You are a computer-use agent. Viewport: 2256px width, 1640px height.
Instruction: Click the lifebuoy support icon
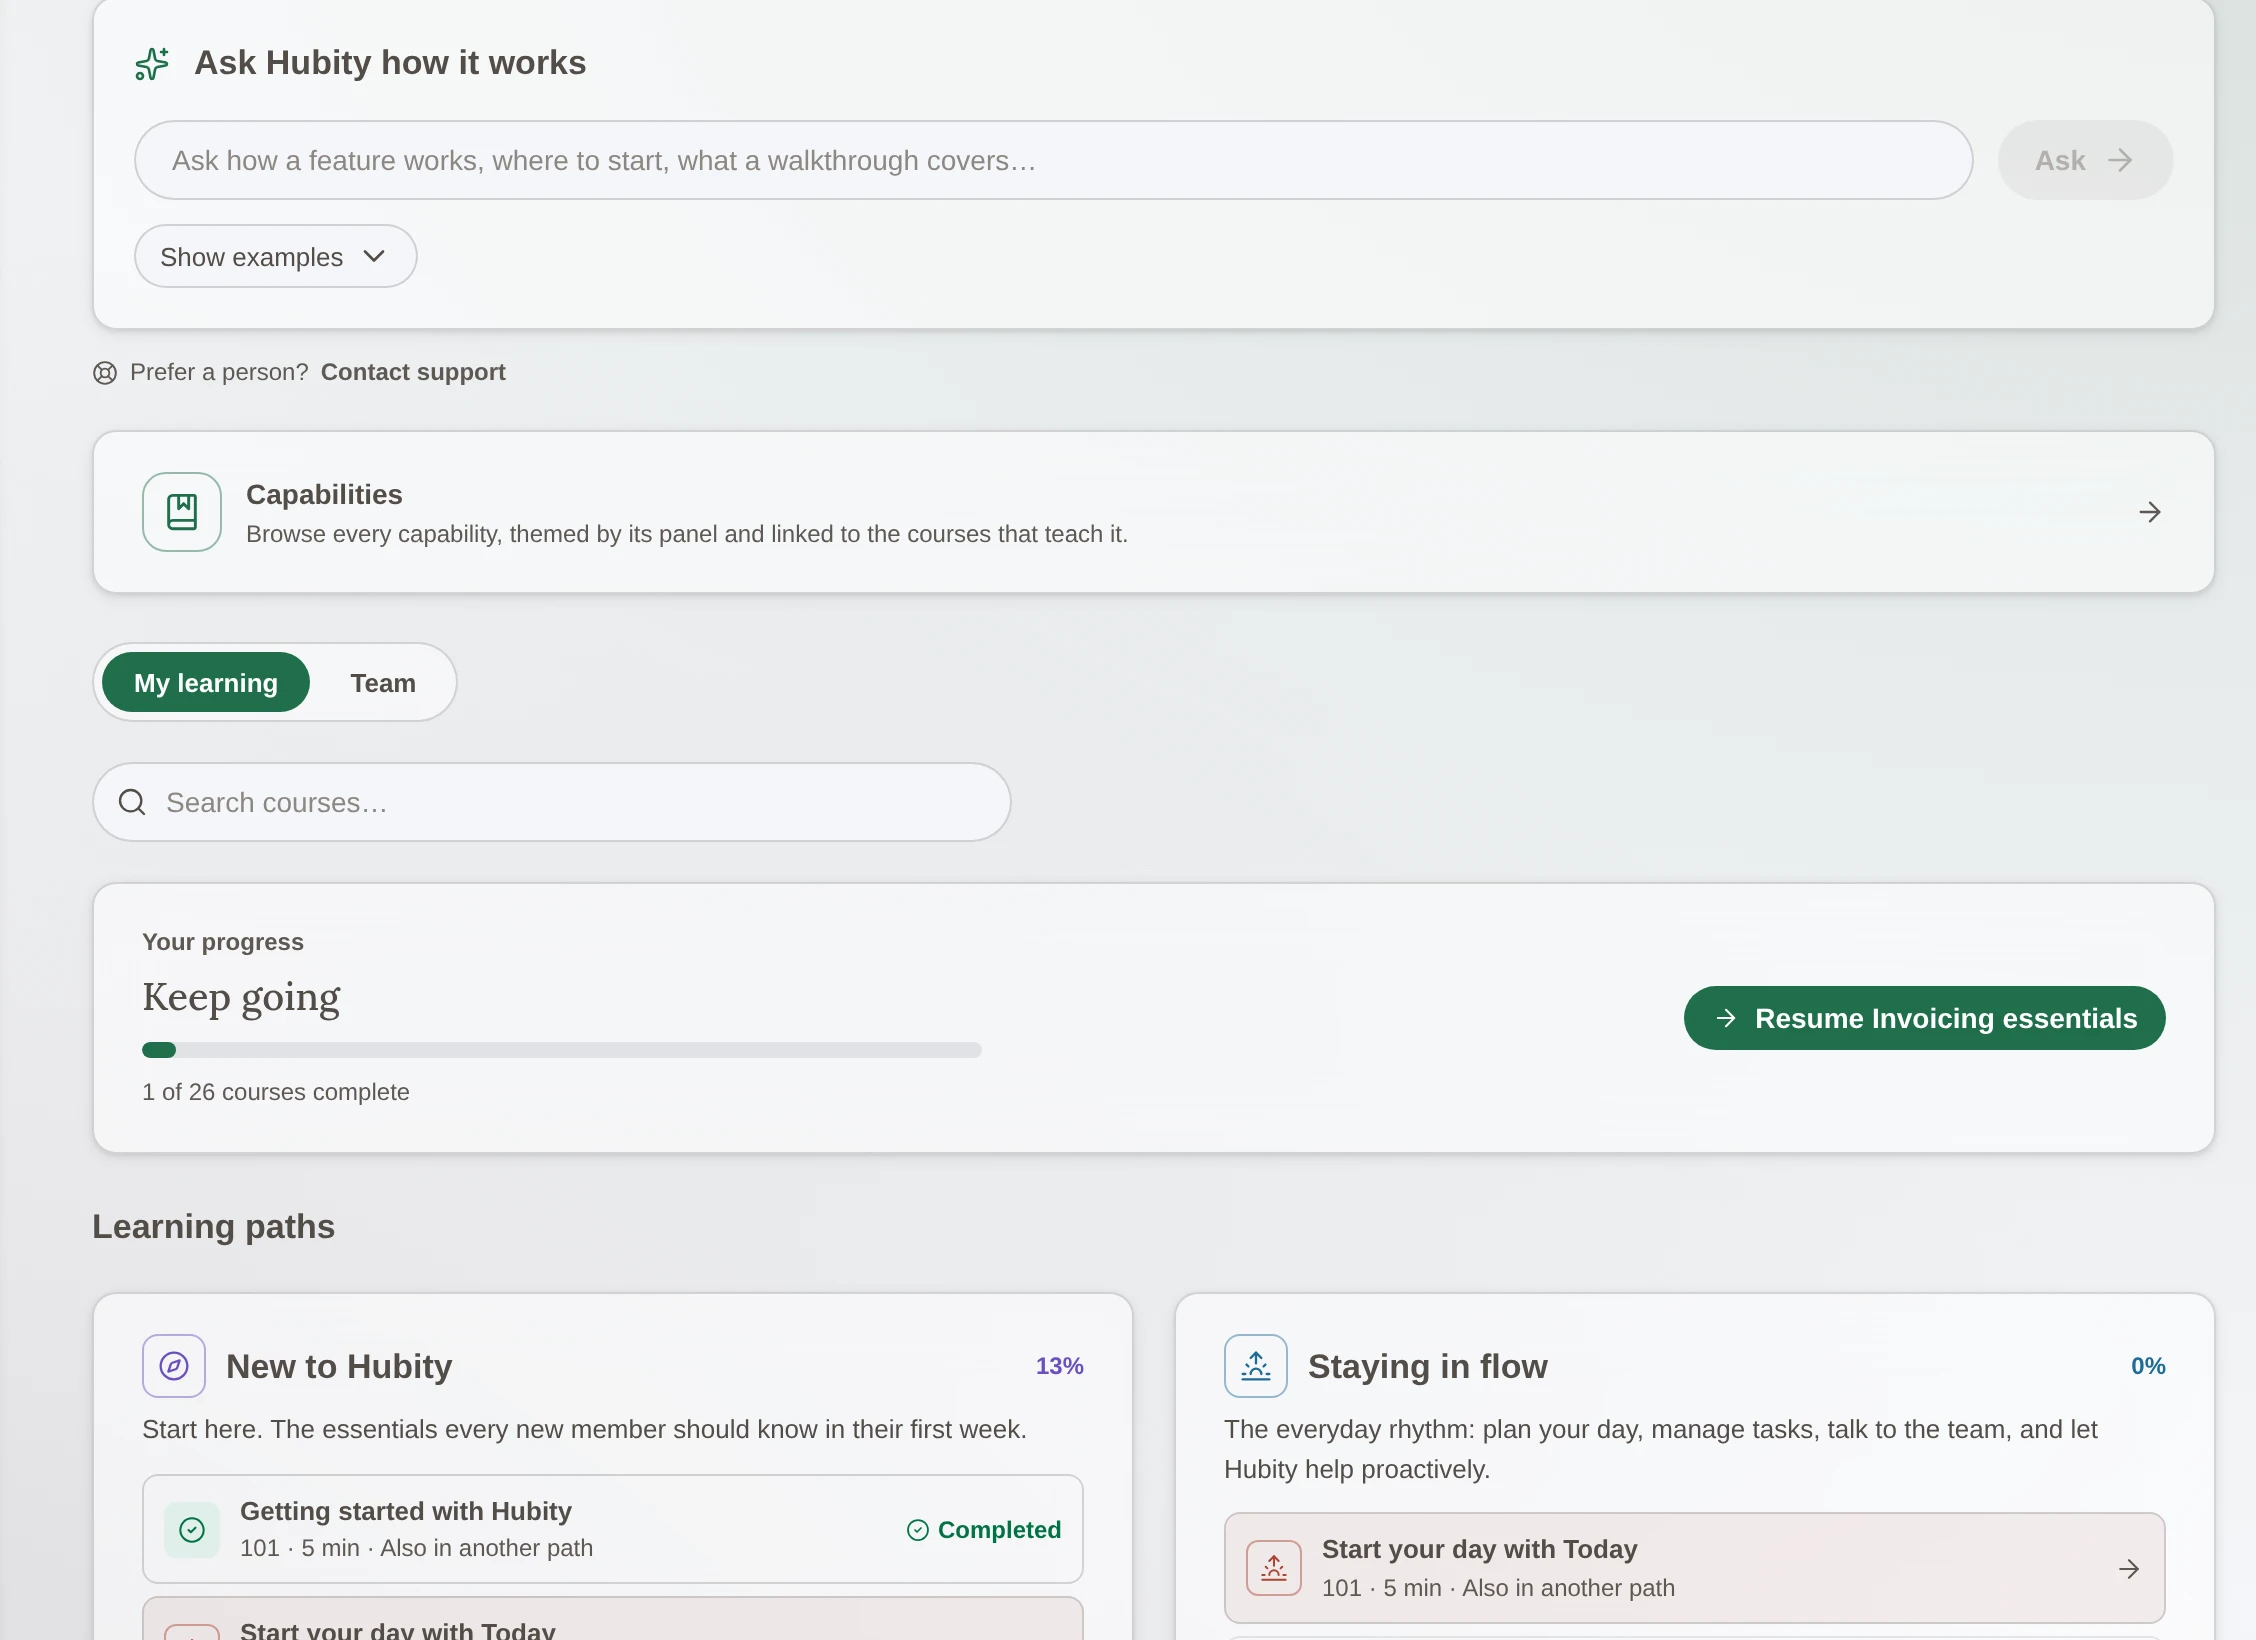pyautogui.click(x=105, y=373)
